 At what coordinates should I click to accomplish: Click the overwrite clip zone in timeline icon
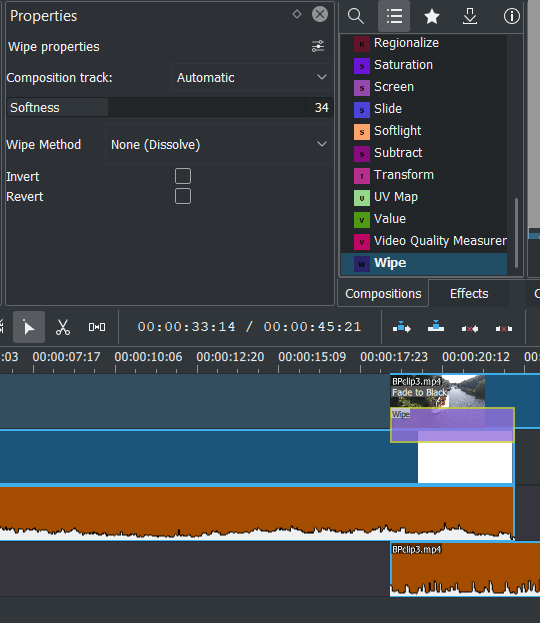pos(436,327)
